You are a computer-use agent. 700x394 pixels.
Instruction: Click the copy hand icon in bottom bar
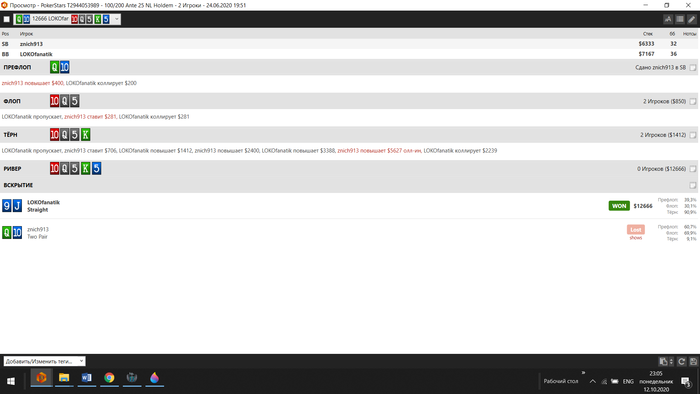[x=663, y=361]
